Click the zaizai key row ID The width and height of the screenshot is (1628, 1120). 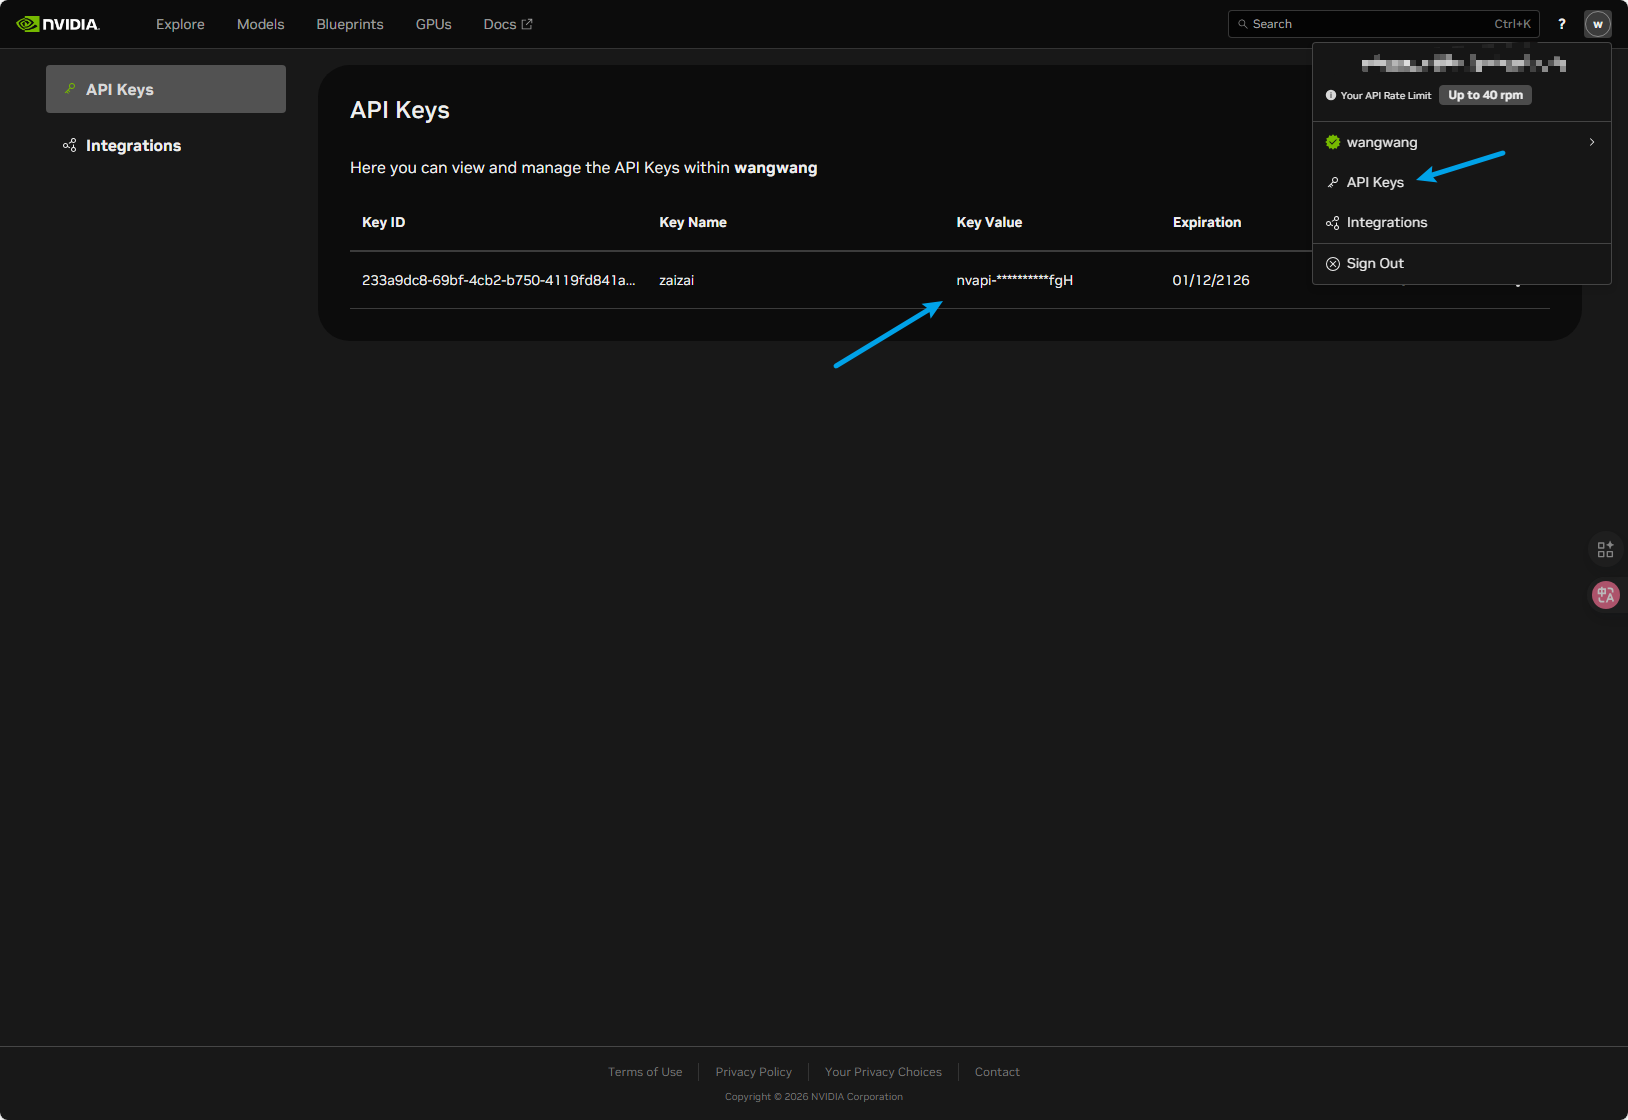(498, 280)
